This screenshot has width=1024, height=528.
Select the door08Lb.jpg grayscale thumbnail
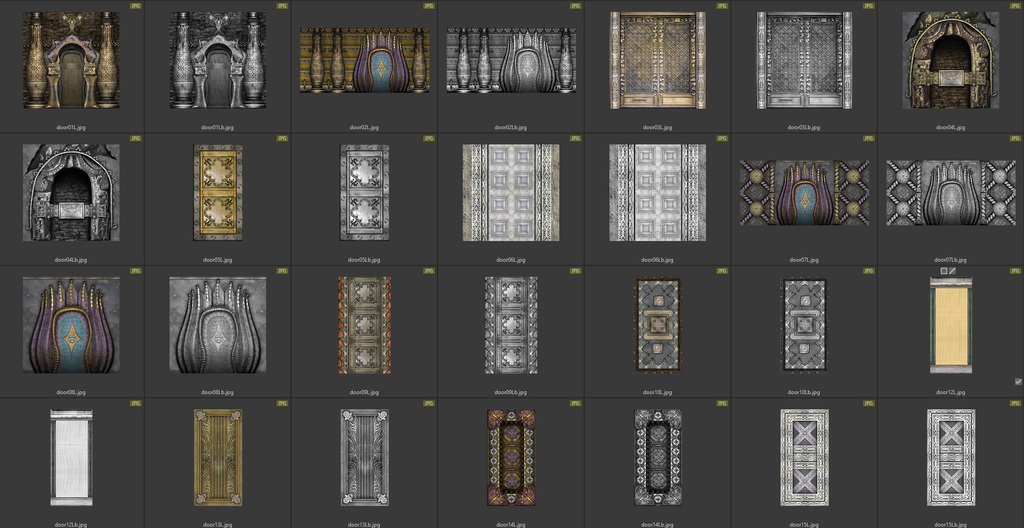218,325
